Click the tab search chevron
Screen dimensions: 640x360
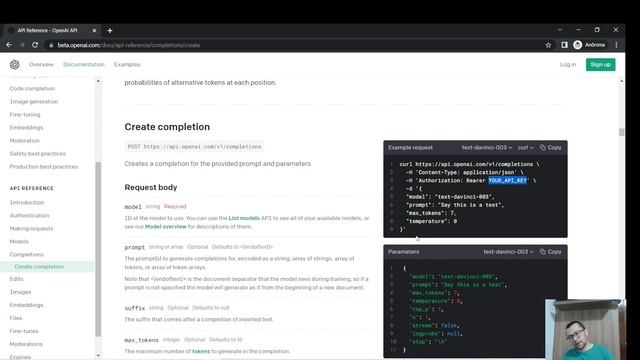pyautogui.click(x=560, y=30)
